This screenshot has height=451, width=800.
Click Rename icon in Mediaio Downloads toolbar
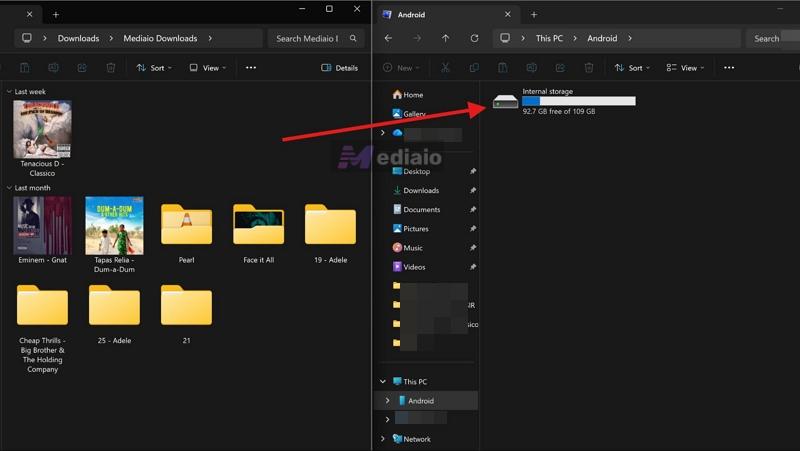click(53, 68)
